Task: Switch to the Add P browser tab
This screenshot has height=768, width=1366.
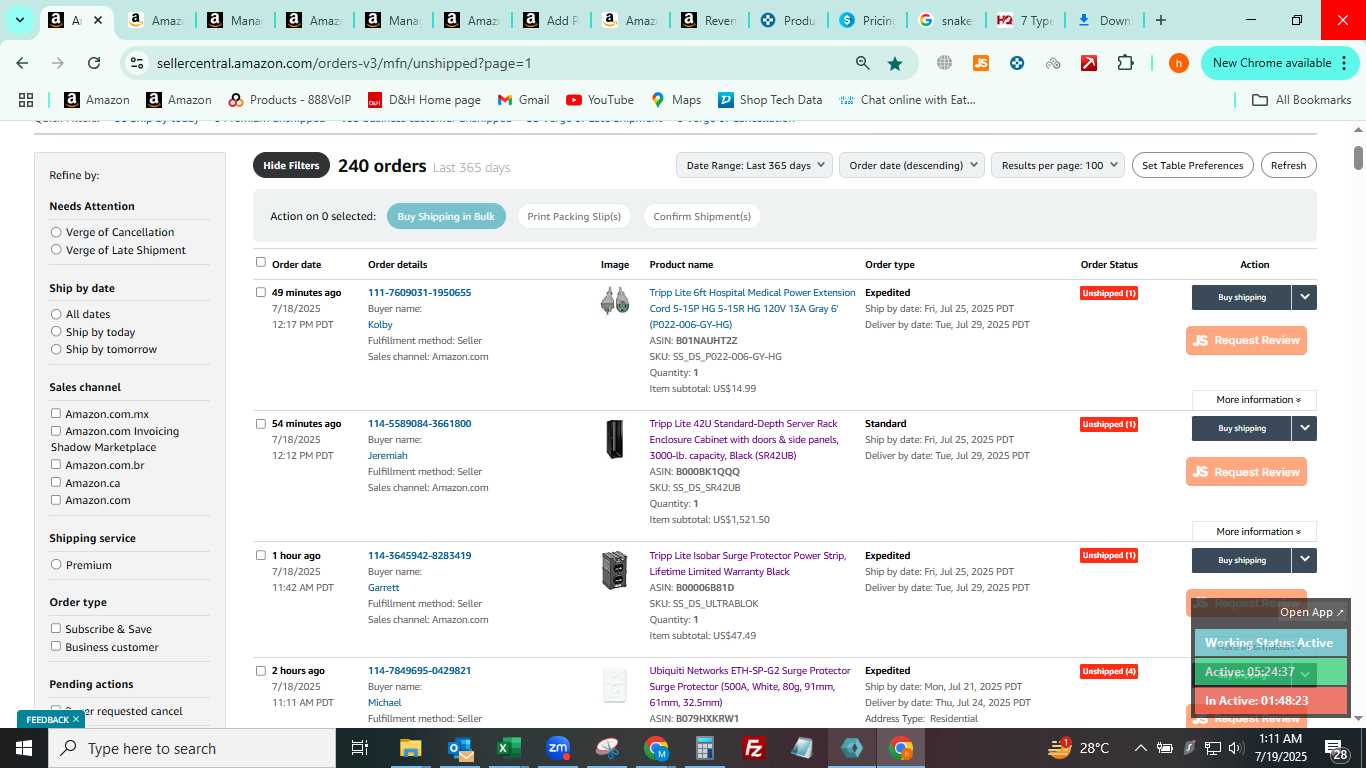Action: (549, 20)
